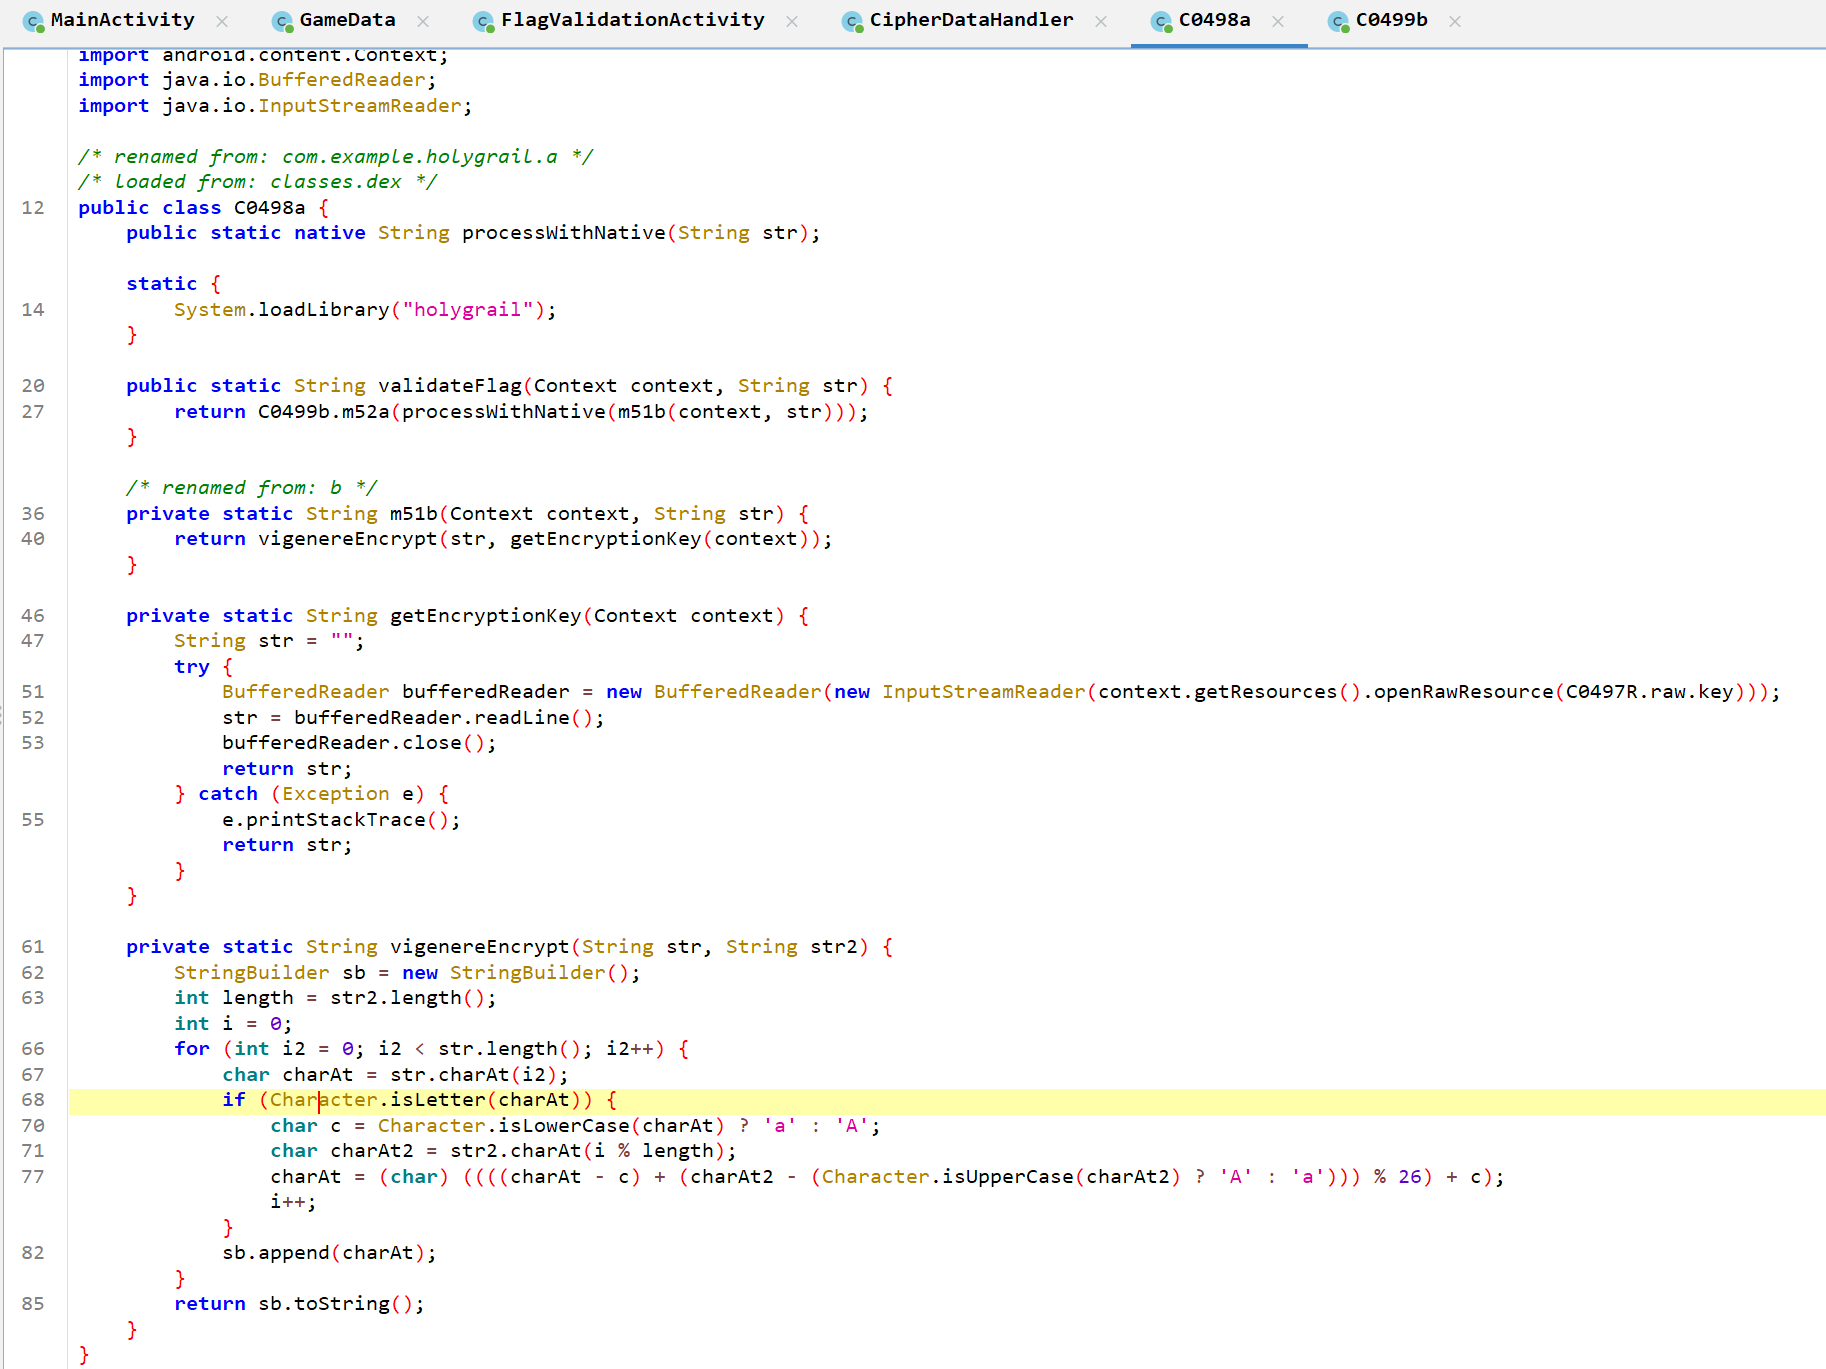This screenshot has width=1826, height=1369.
Task: Close the FlagValidationActivity tab
Action: click(x=792, y=21)
